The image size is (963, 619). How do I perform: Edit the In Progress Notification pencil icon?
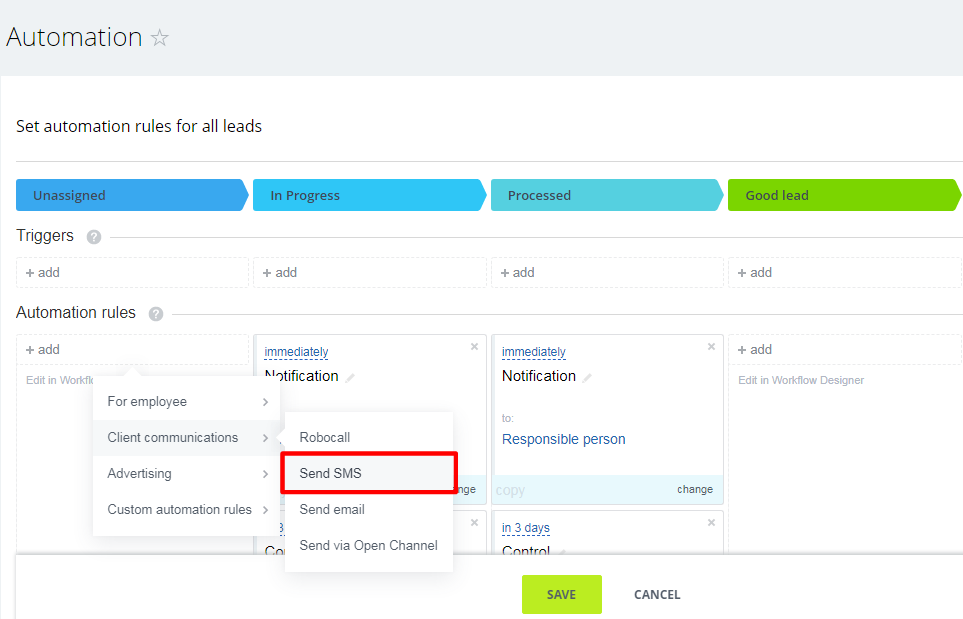[351, 378]
